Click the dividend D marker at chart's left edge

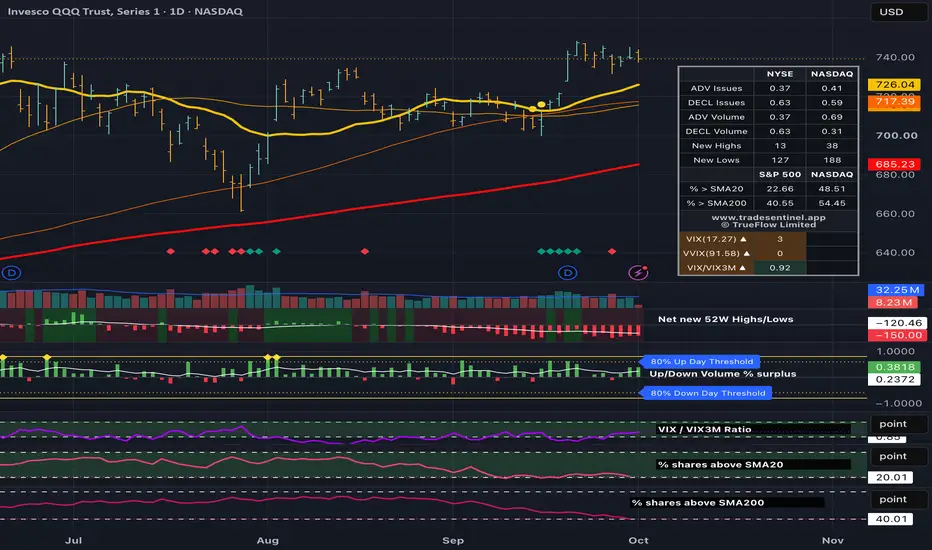point(11,273)
